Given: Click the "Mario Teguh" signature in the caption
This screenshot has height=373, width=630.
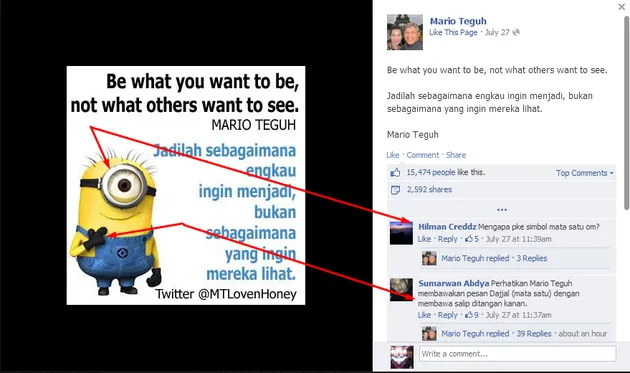Looking at the screenshot, I should point(413,135).
